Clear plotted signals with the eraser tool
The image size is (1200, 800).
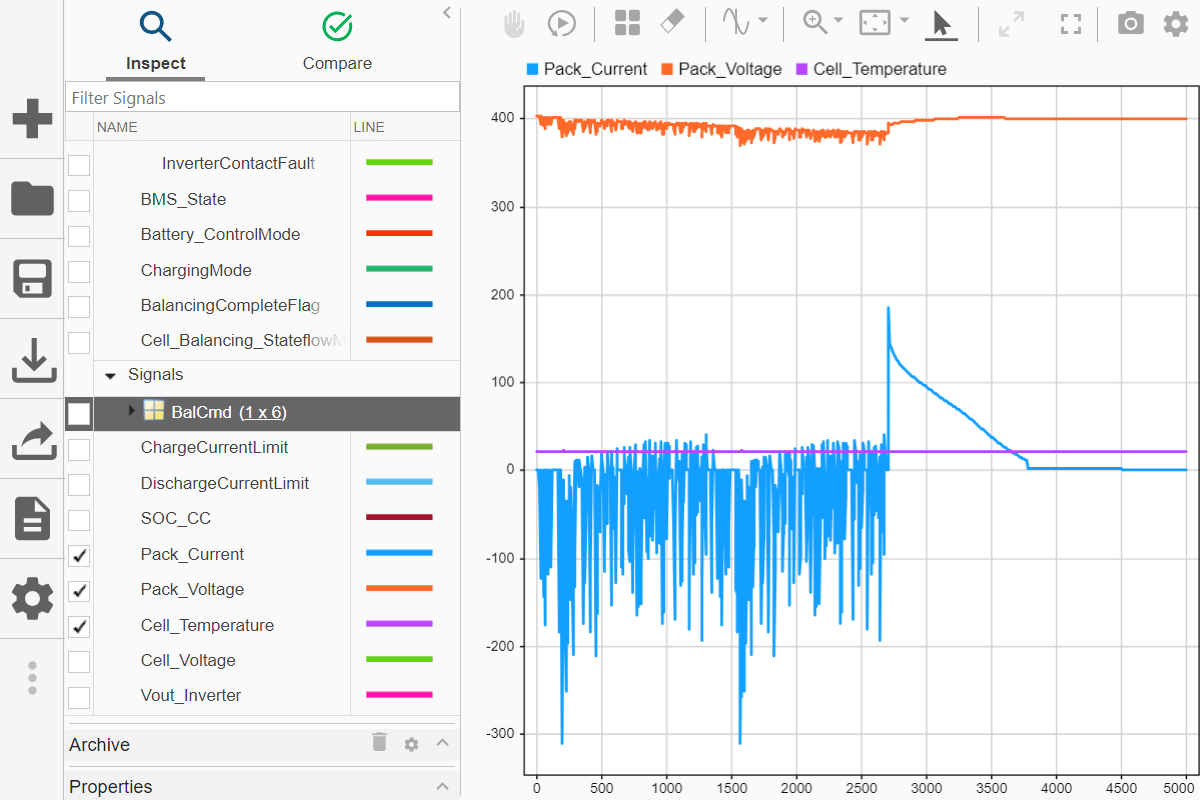[671, 22]
